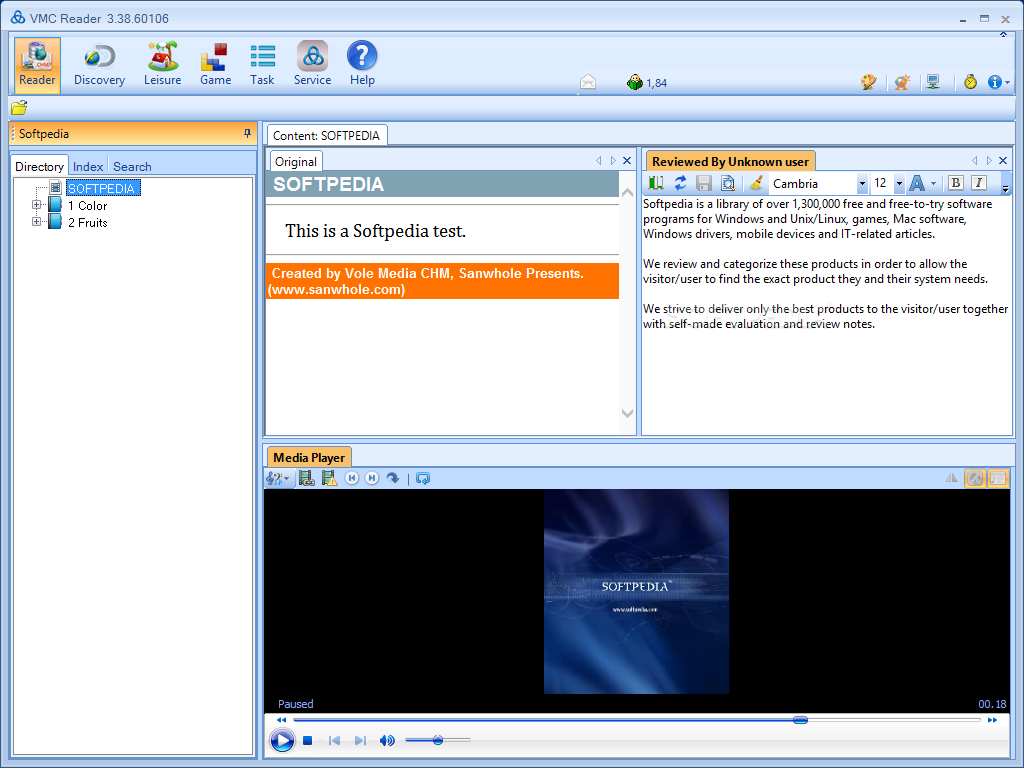Mute the media player volume
This screenshot has width=1024, height=768.
(387, 741)
